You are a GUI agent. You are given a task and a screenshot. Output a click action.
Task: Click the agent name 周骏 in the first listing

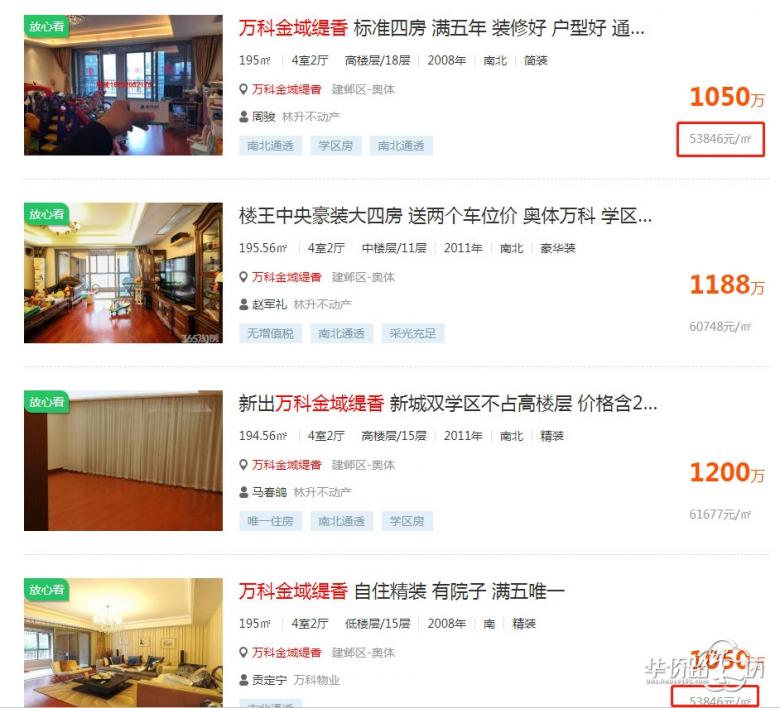click(264, 117)
